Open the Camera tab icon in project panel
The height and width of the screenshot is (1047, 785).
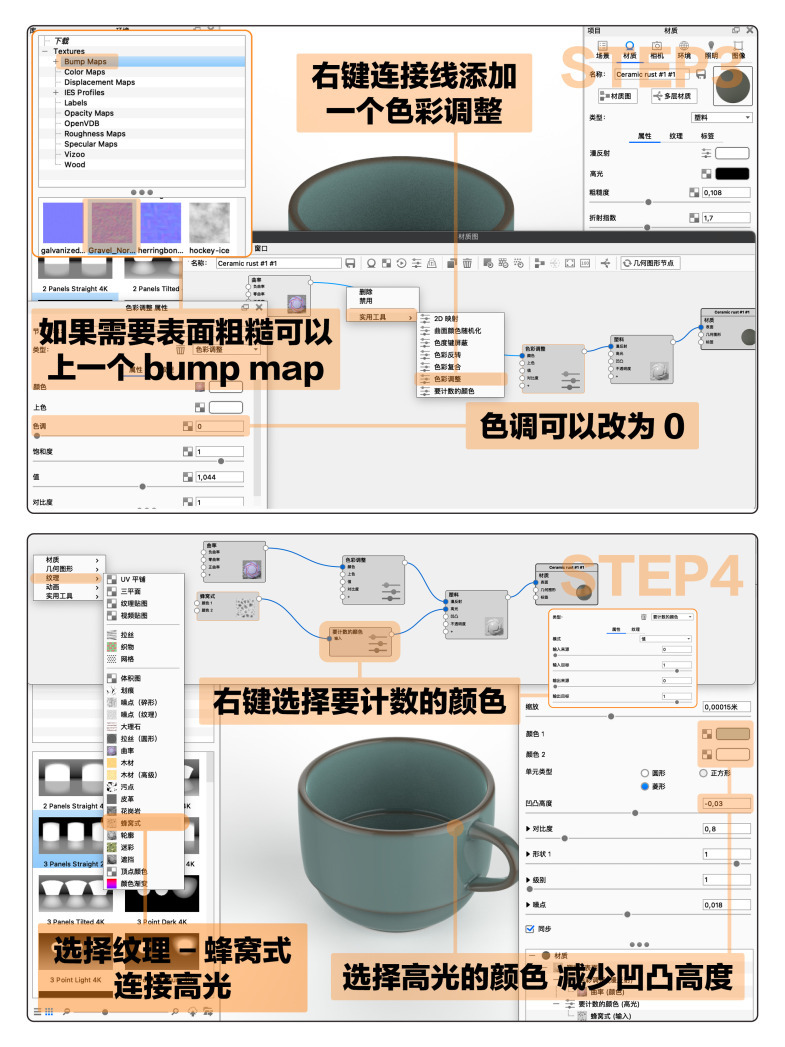coord(657,46)
